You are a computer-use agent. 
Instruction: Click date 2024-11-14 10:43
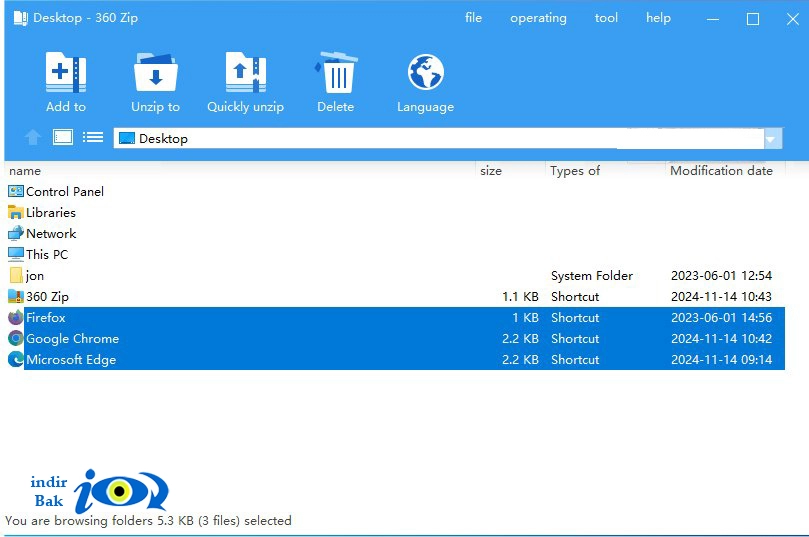[x=721, y=297]
